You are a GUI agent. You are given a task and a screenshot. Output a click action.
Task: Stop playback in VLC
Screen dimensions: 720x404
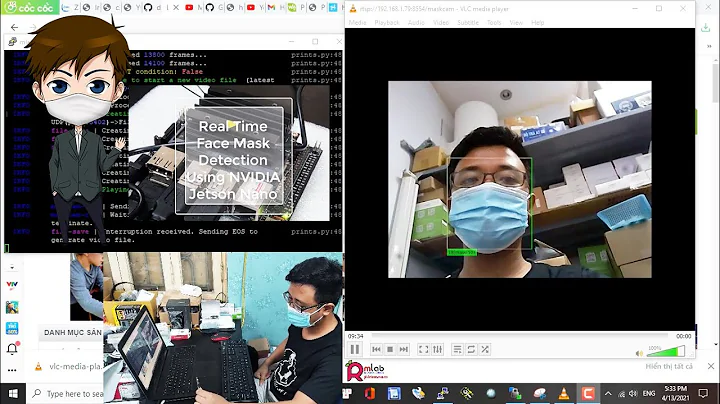click(390, 349)
